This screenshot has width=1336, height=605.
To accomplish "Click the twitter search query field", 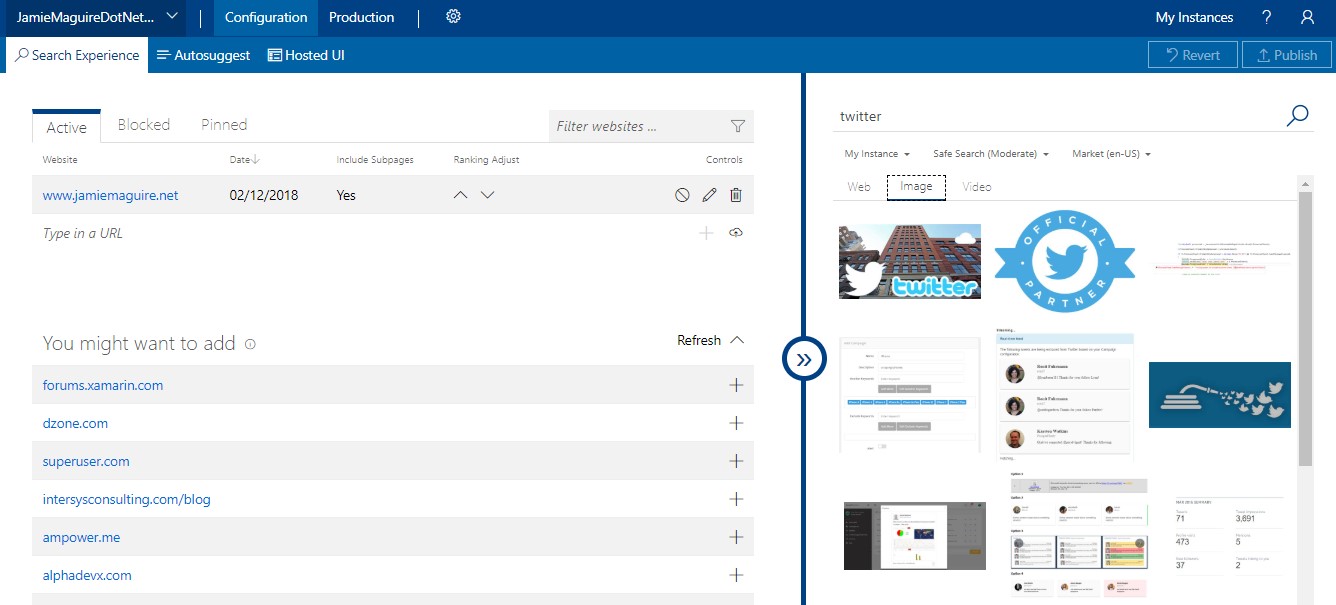I will pos(1058,116).
